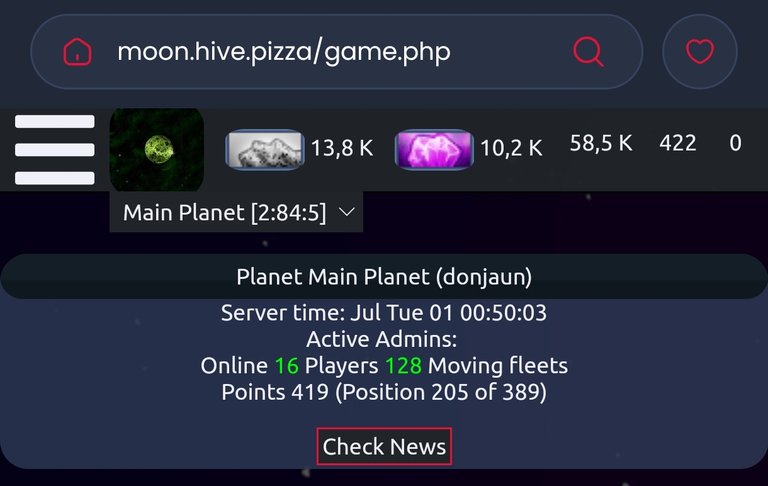Screen dimensions: 768x486
Task: Click the chevron beside Main Planet
Action: (347, 212)
